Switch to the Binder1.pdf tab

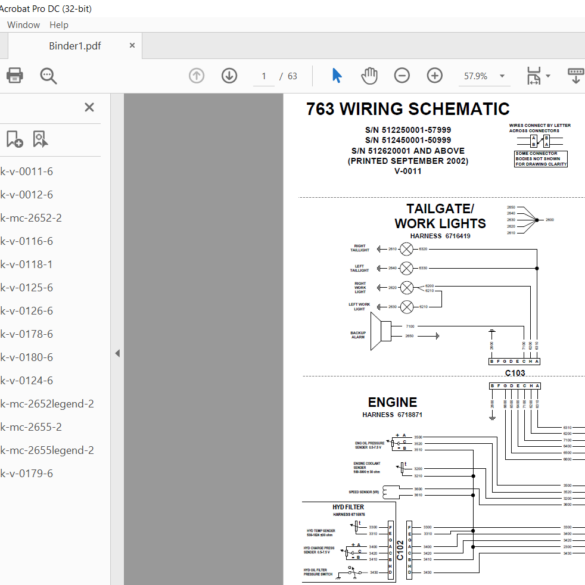[x=75, y=46]
